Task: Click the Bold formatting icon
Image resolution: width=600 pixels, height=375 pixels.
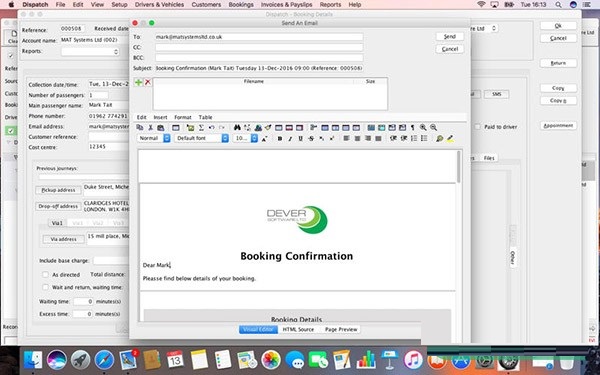Action: click(280, 139)
